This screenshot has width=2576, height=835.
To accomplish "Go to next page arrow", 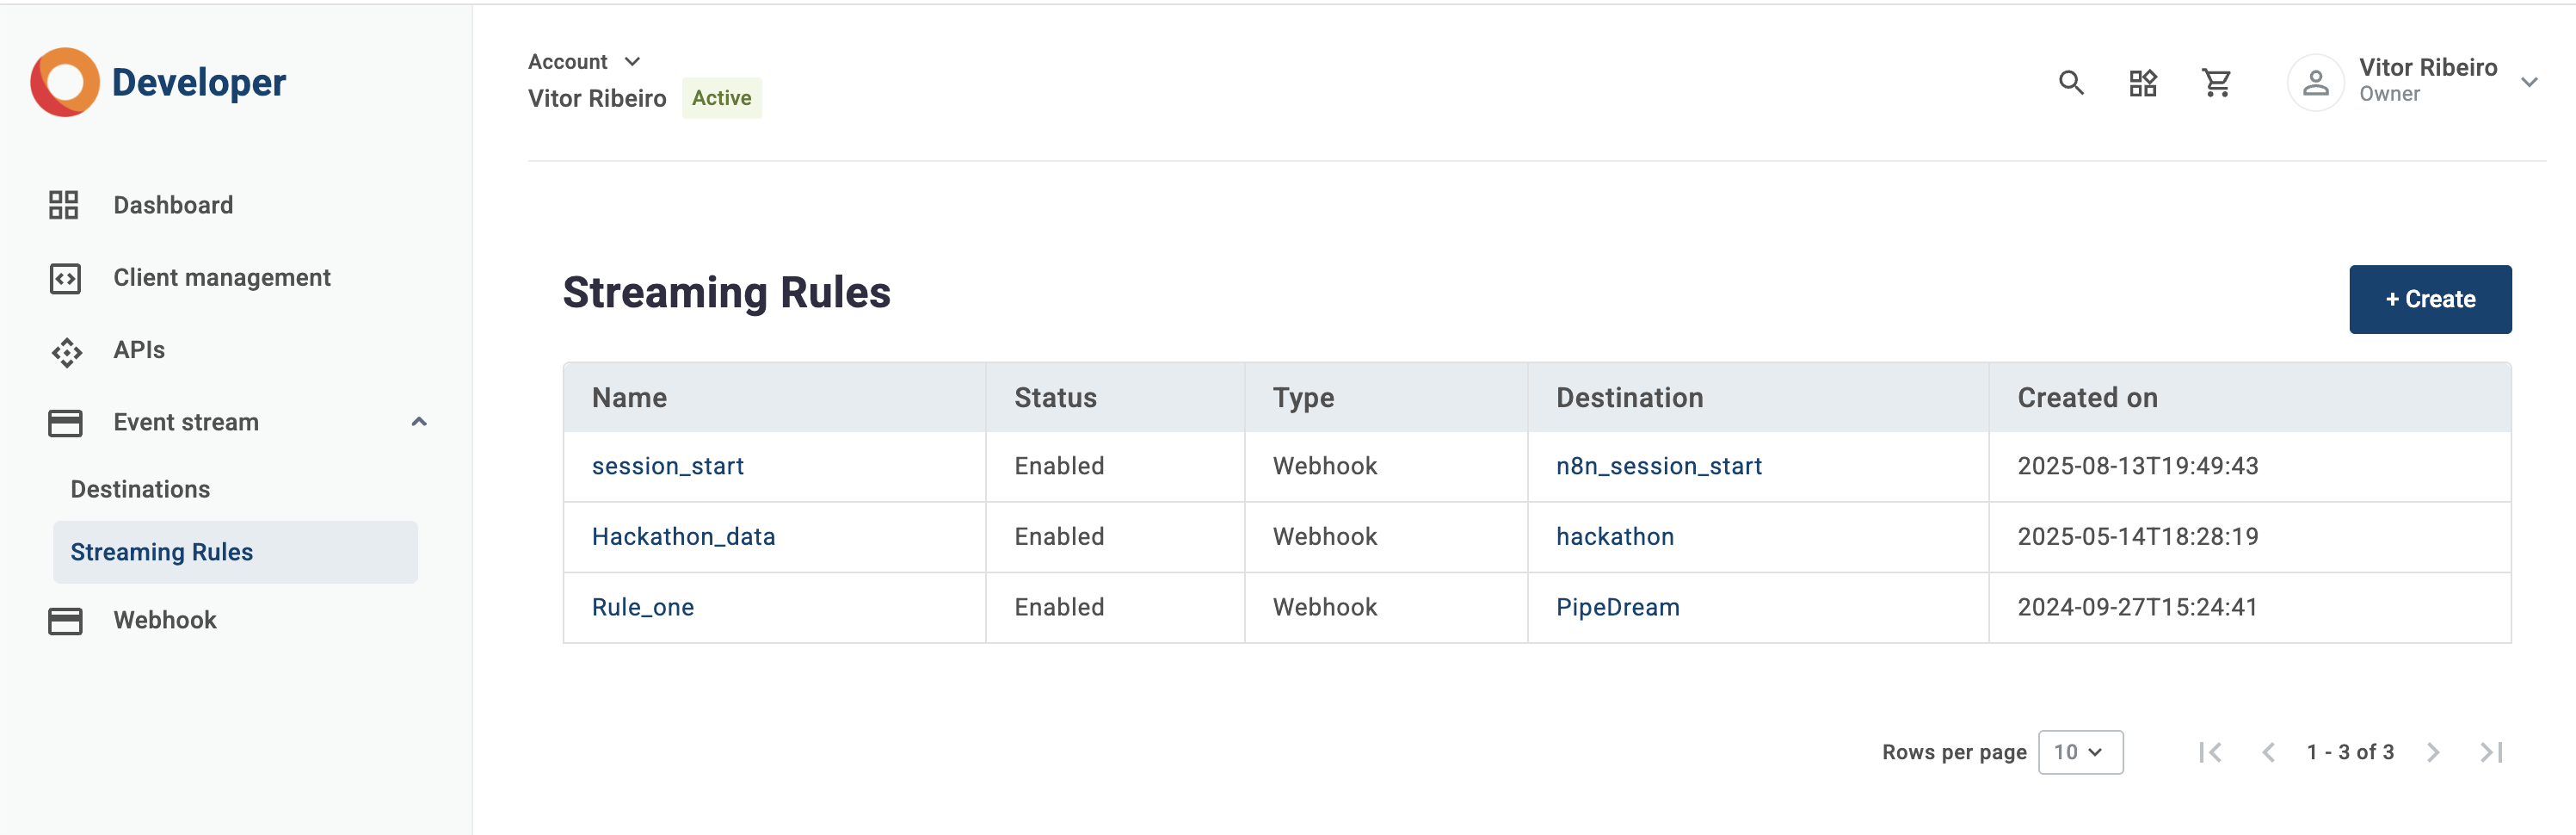I will (2433, 752).
